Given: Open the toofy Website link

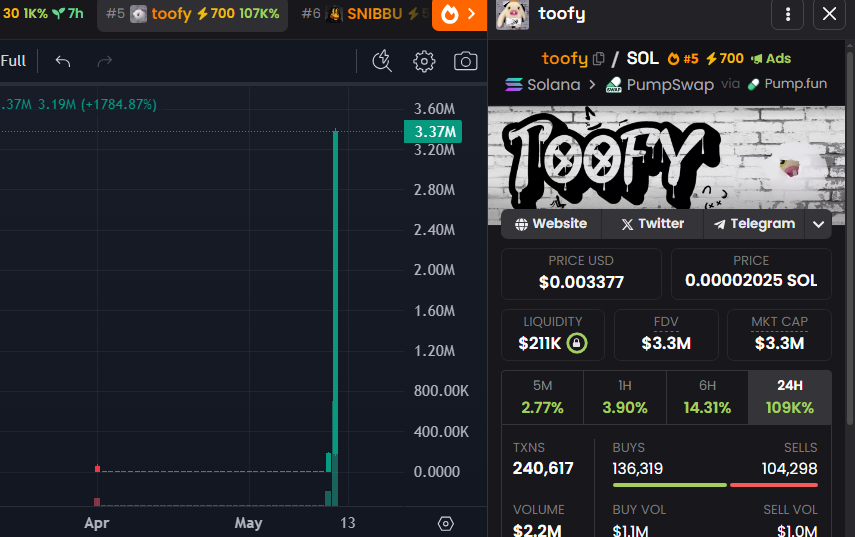Looking at the screenshot, I should (x=551, y=224).
